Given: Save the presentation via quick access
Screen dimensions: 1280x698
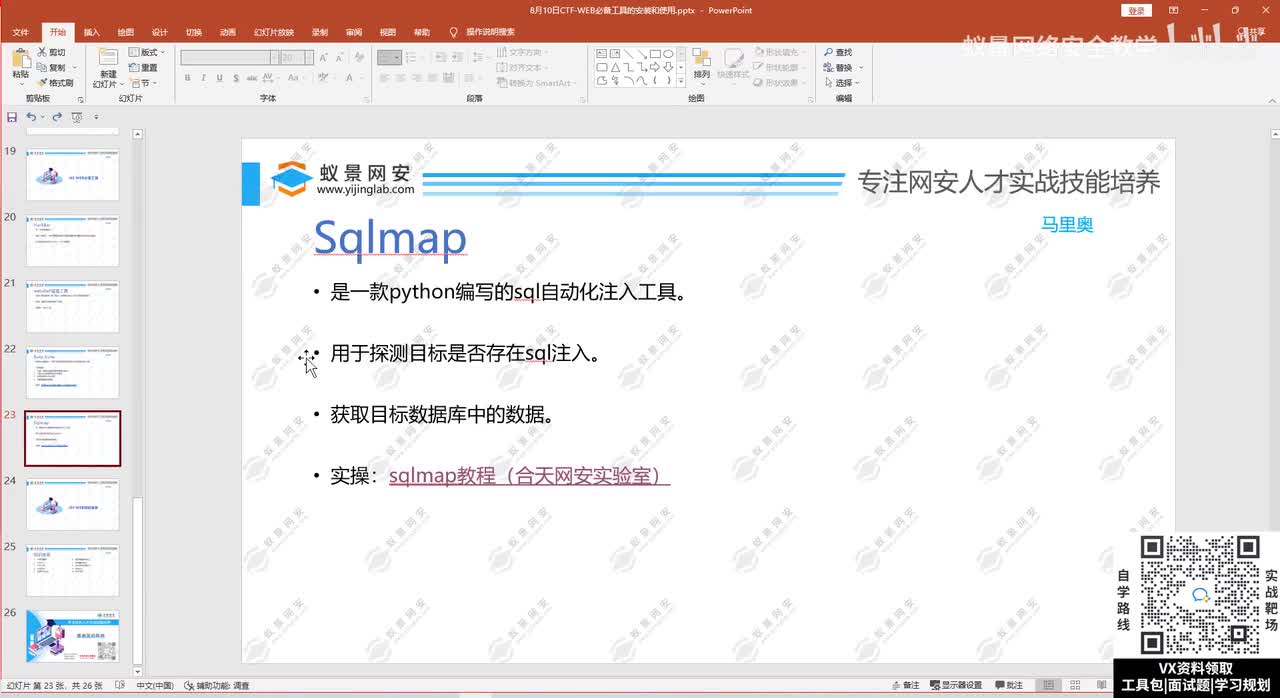Looking at the screenshot, I should coord(12,117).
